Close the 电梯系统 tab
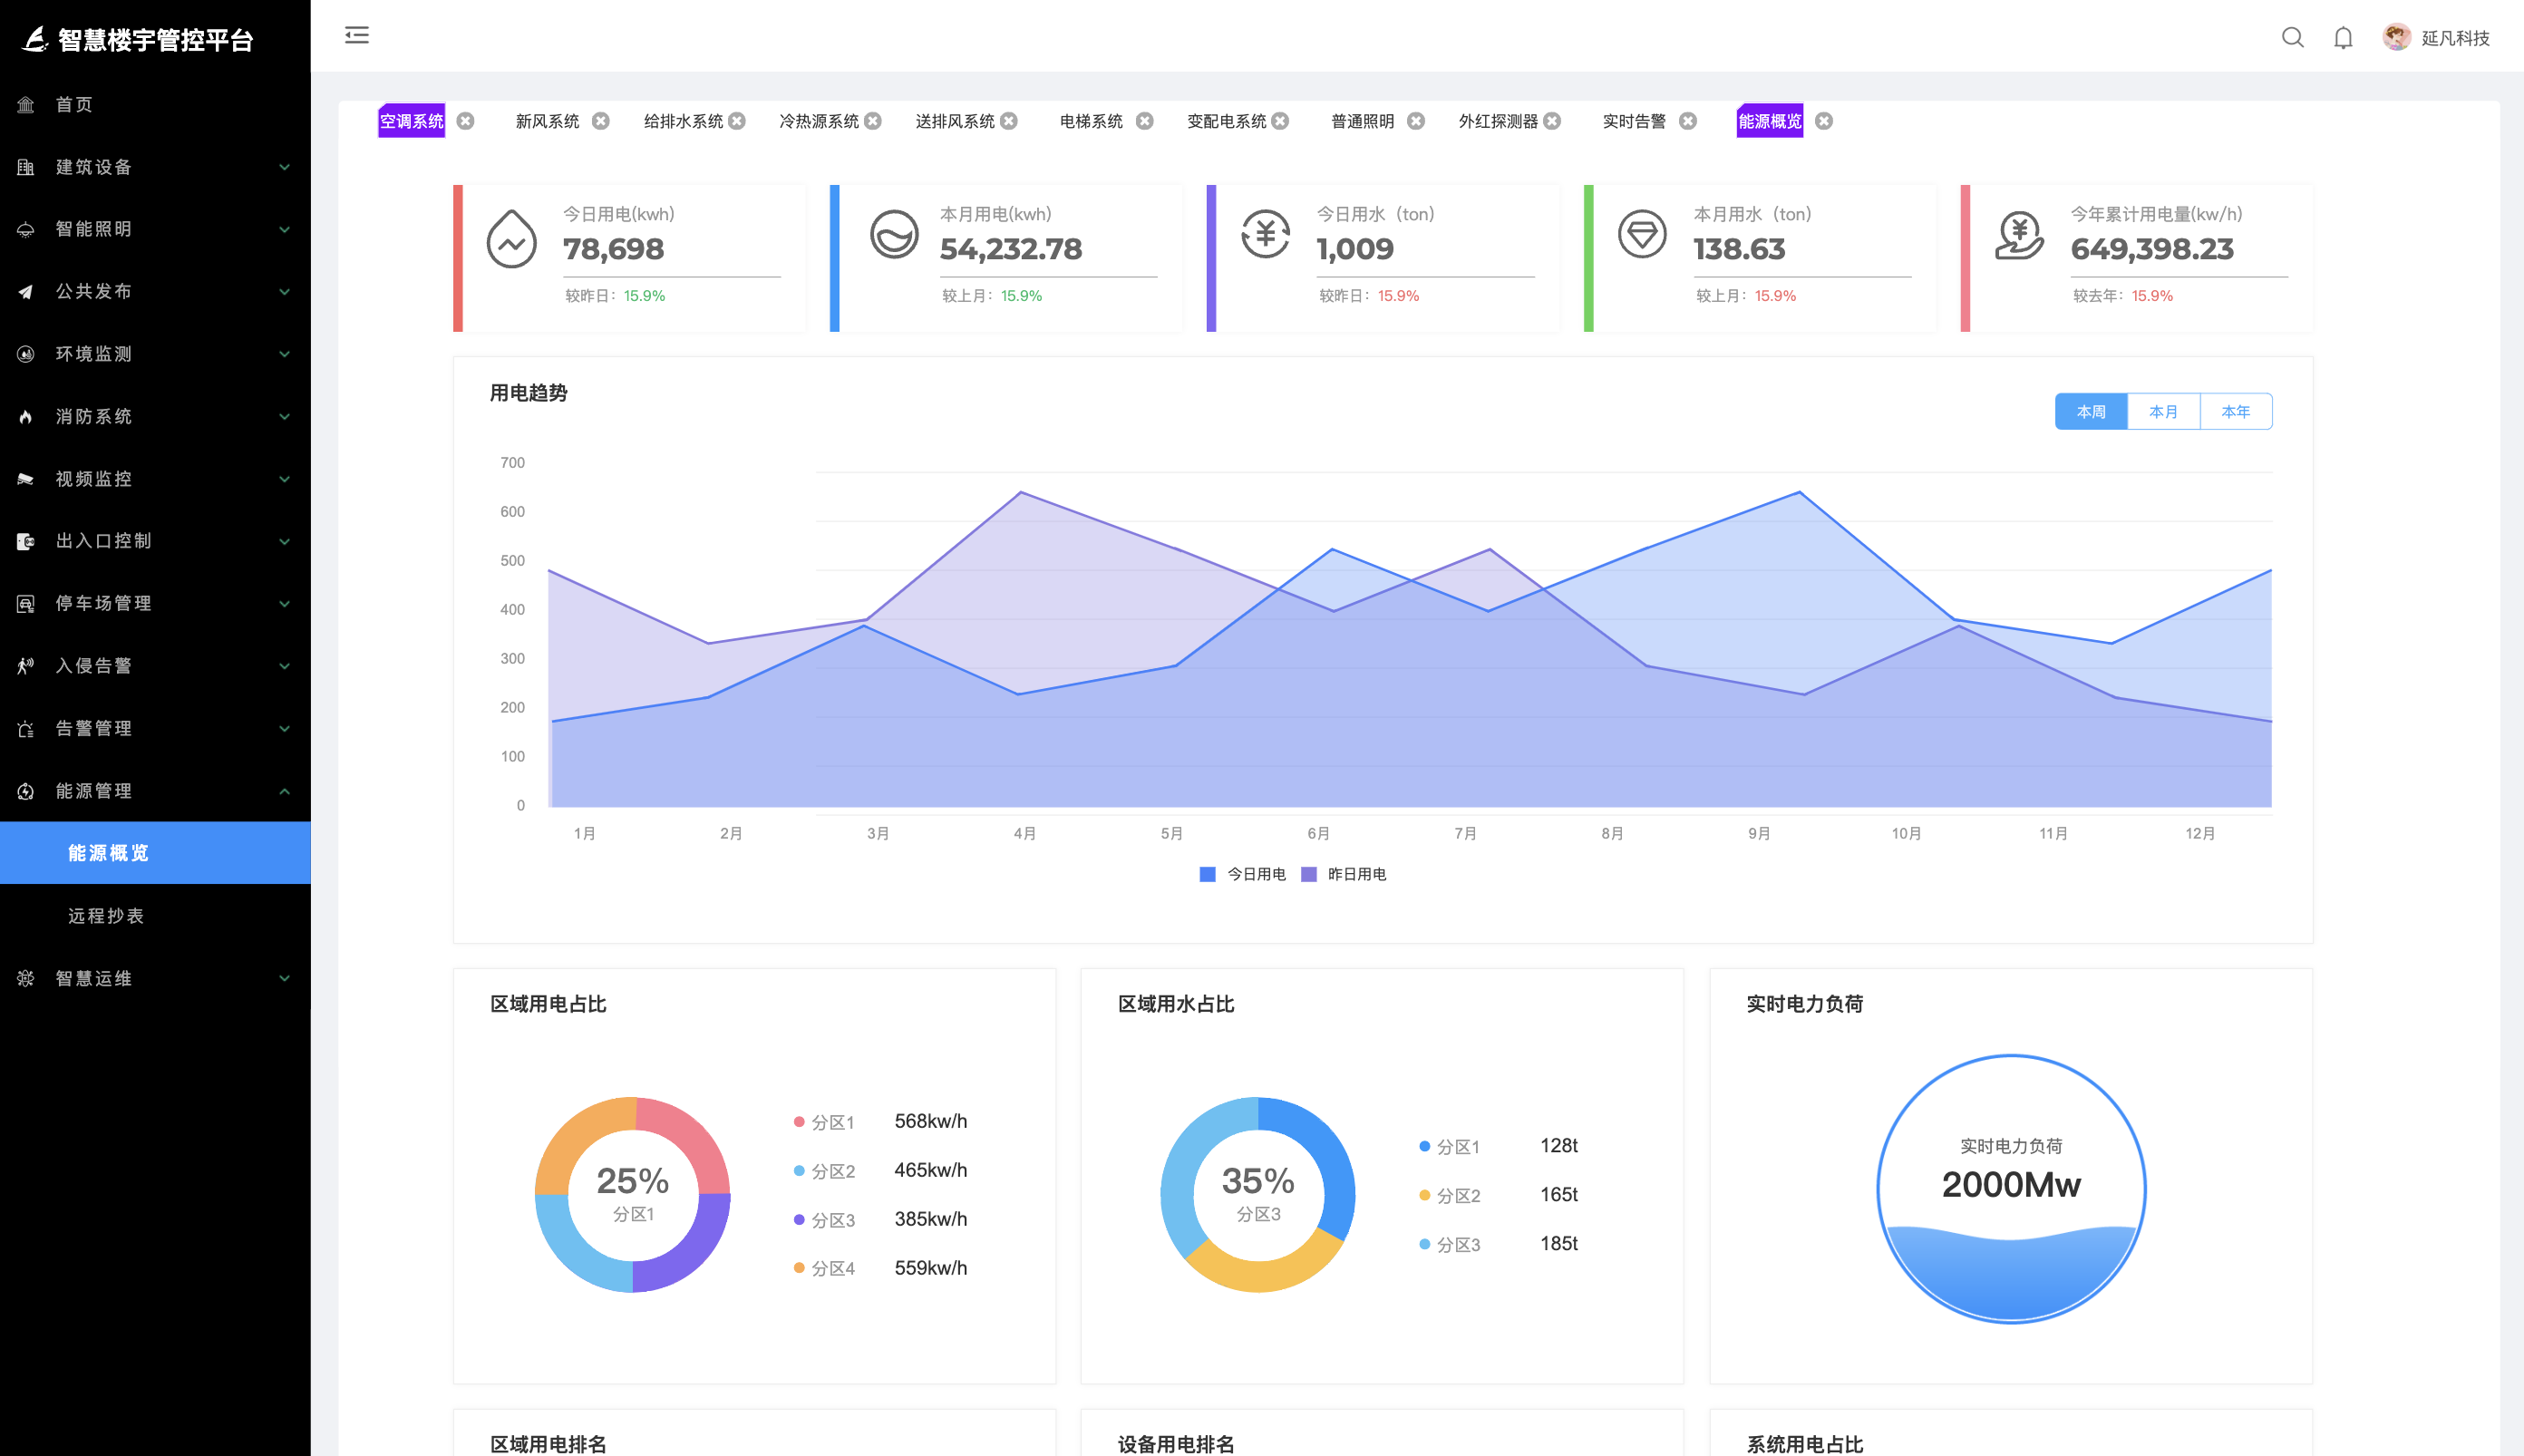2524x1456 pixels. pos(1145,121)
